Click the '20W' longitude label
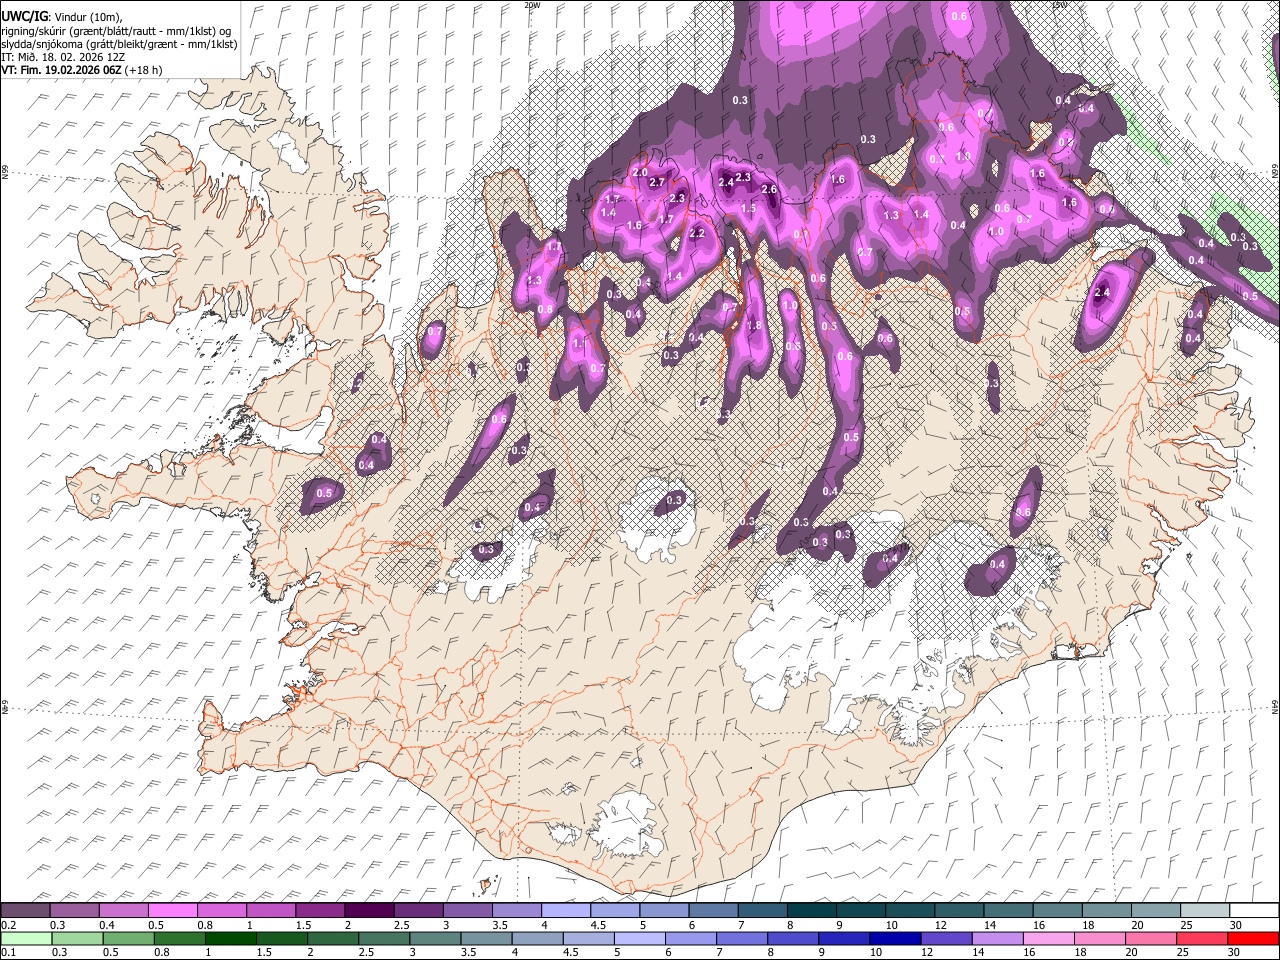The height and width of the screenshot is (960, 1280). pyautogui.click(x=531, y=5)
